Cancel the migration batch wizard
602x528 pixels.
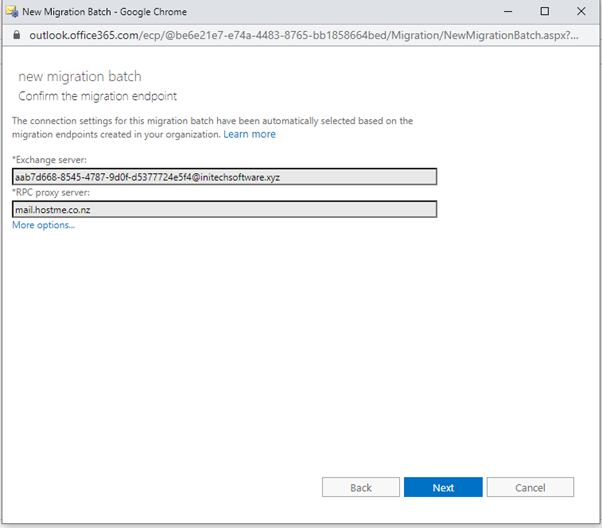pyautogui.click(x=530, y=487)
